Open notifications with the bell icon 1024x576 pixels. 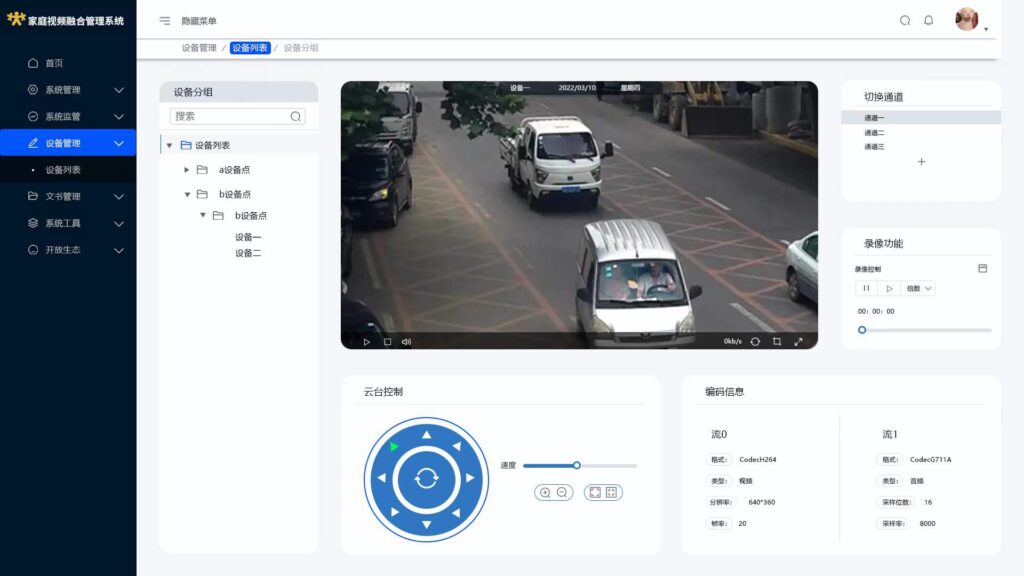click(x=928, y=20)
